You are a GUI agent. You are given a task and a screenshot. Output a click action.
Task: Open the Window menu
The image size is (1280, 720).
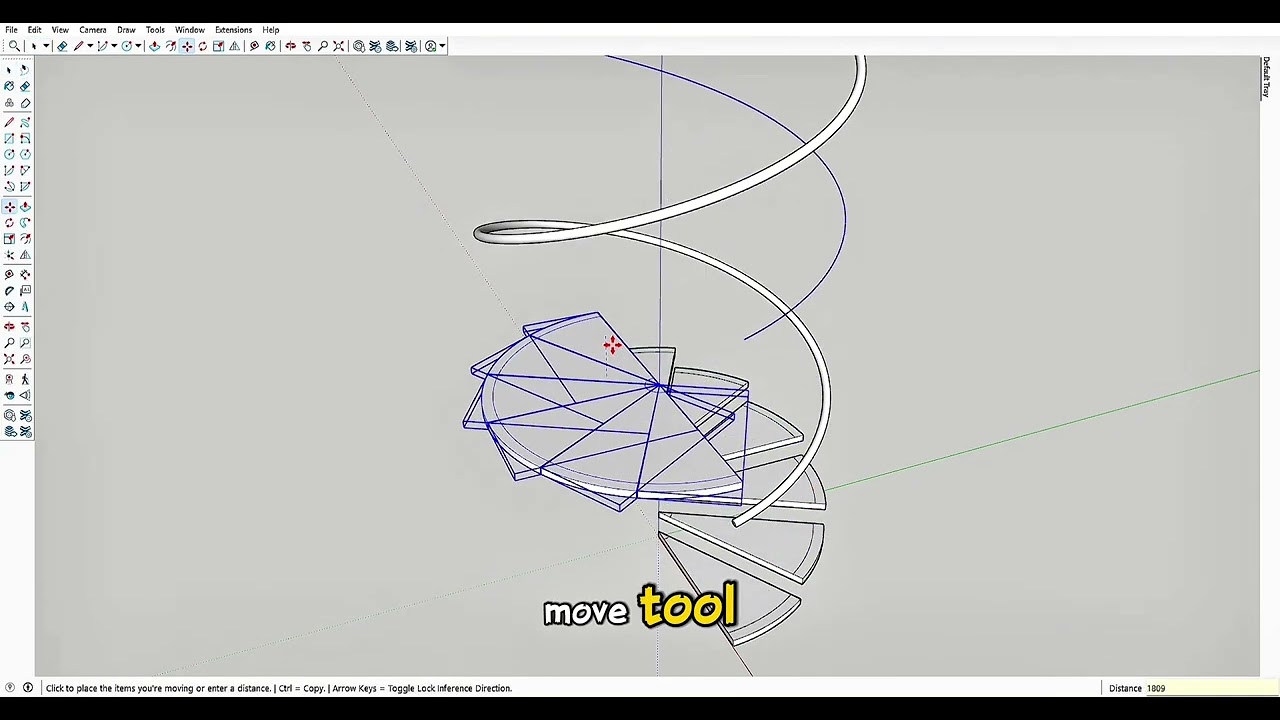pos(190,30)
